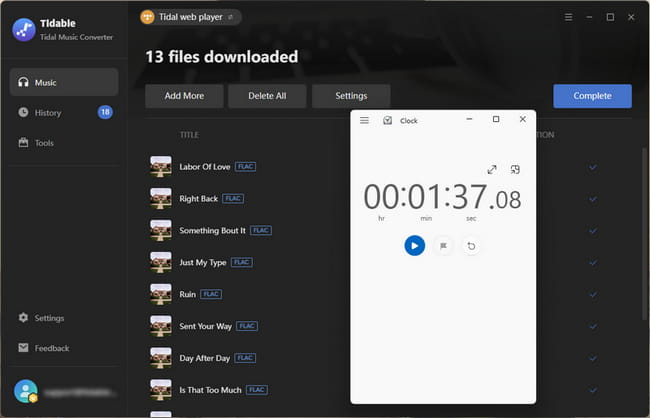Select the Labor Of Love track
Image resolution: width=650 pixels, height=418 pixels.
204,167
